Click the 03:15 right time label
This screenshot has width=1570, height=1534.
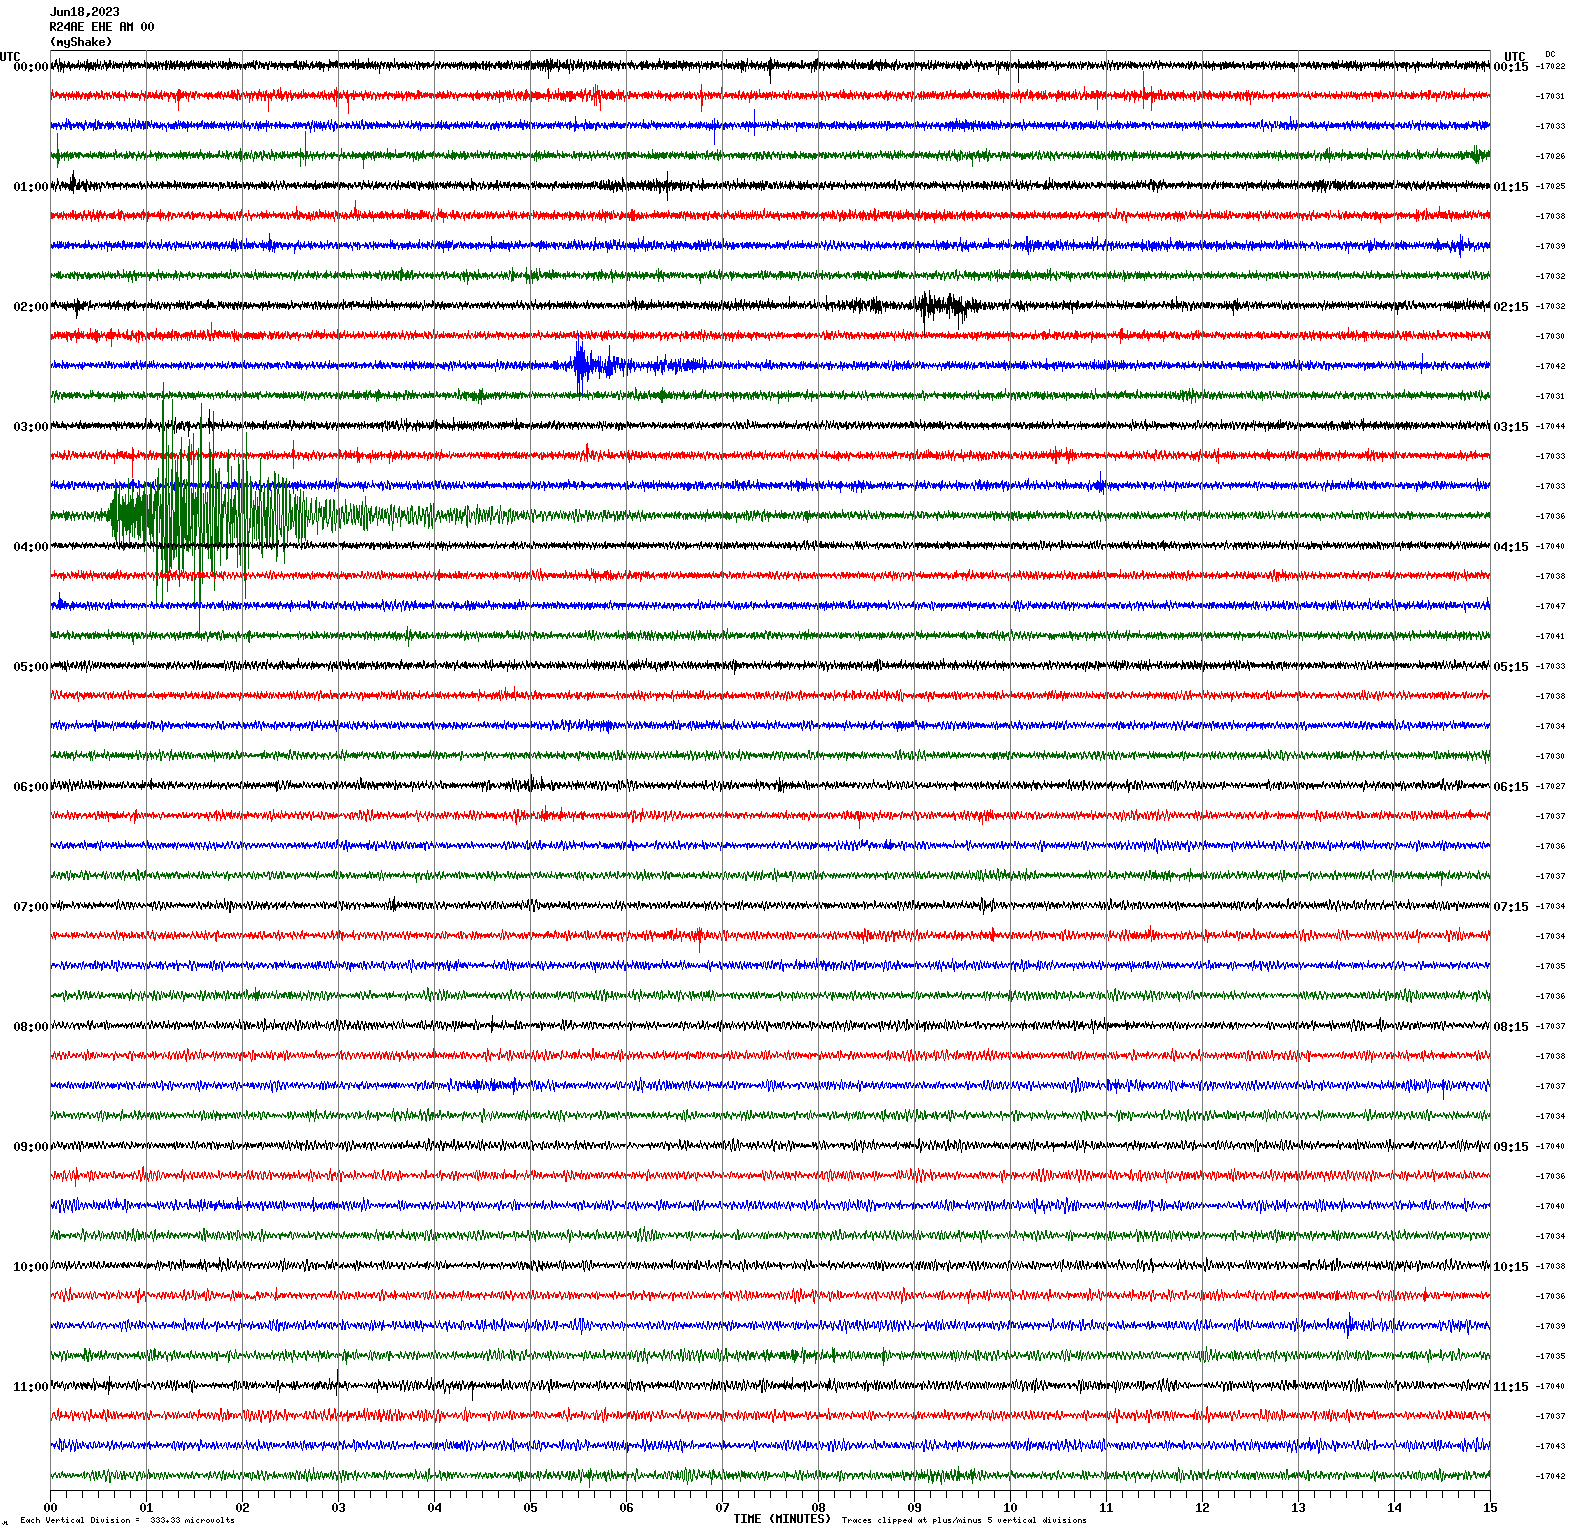tap(1511, 427)
